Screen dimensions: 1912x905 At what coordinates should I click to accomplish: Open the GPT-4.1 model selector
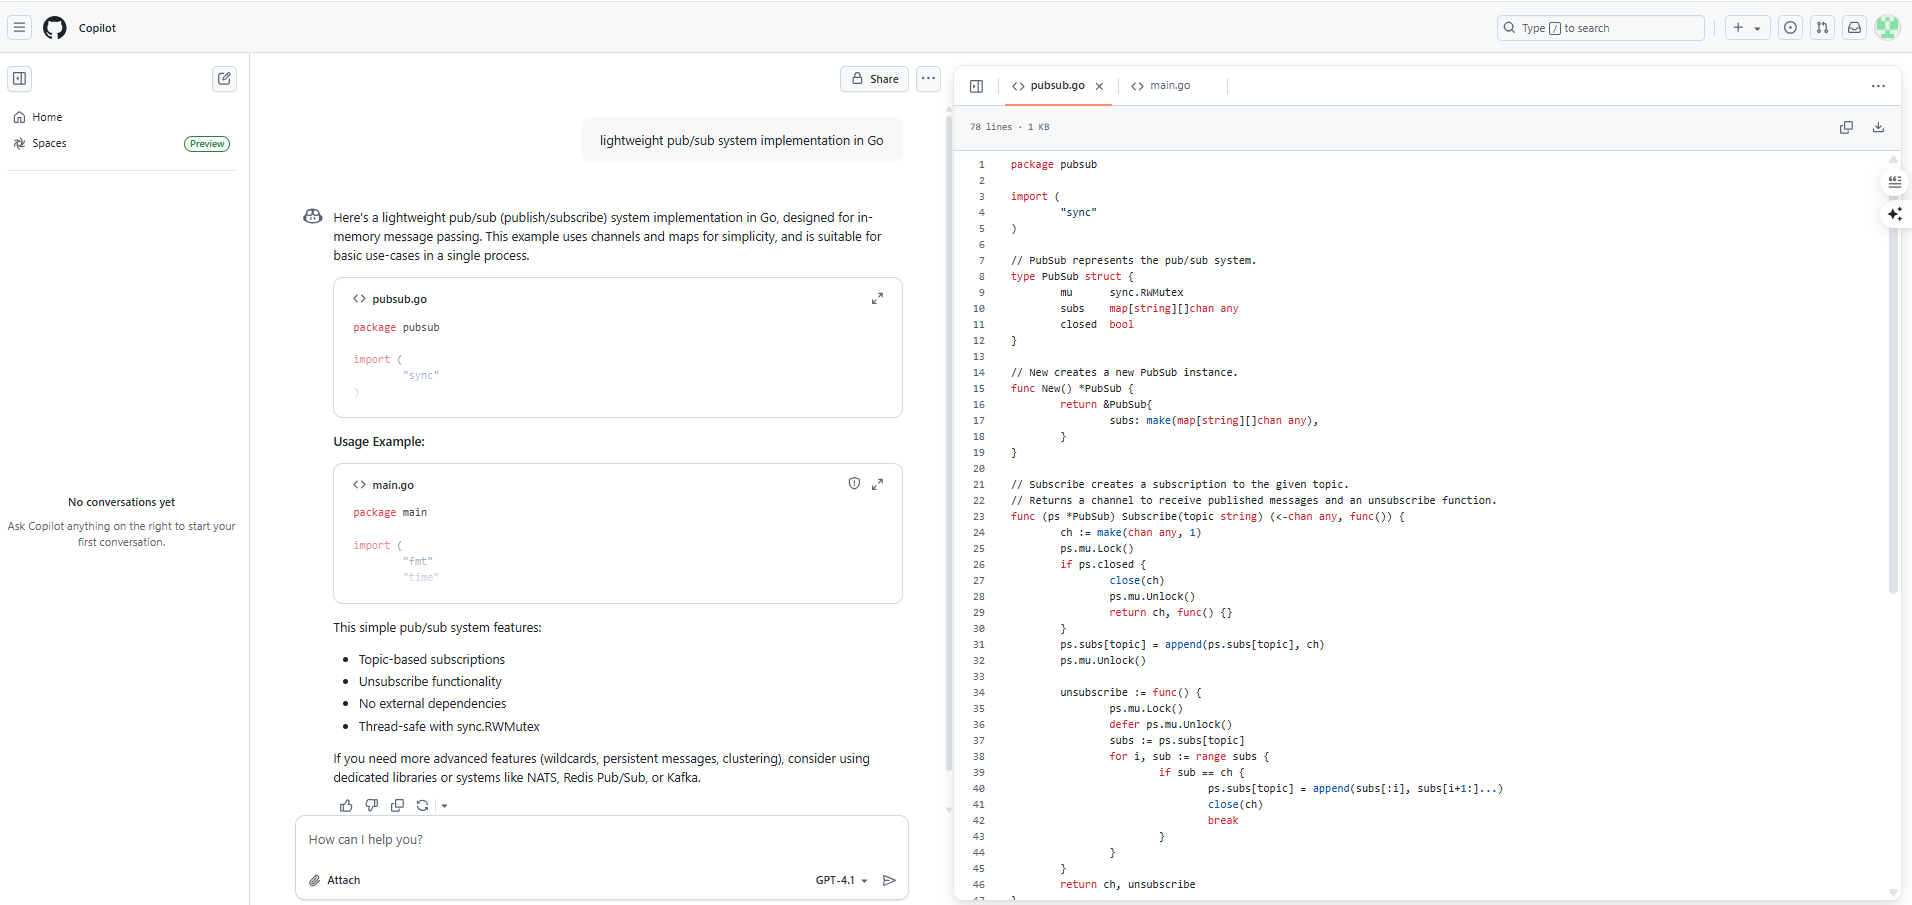(x=842, y=880)
